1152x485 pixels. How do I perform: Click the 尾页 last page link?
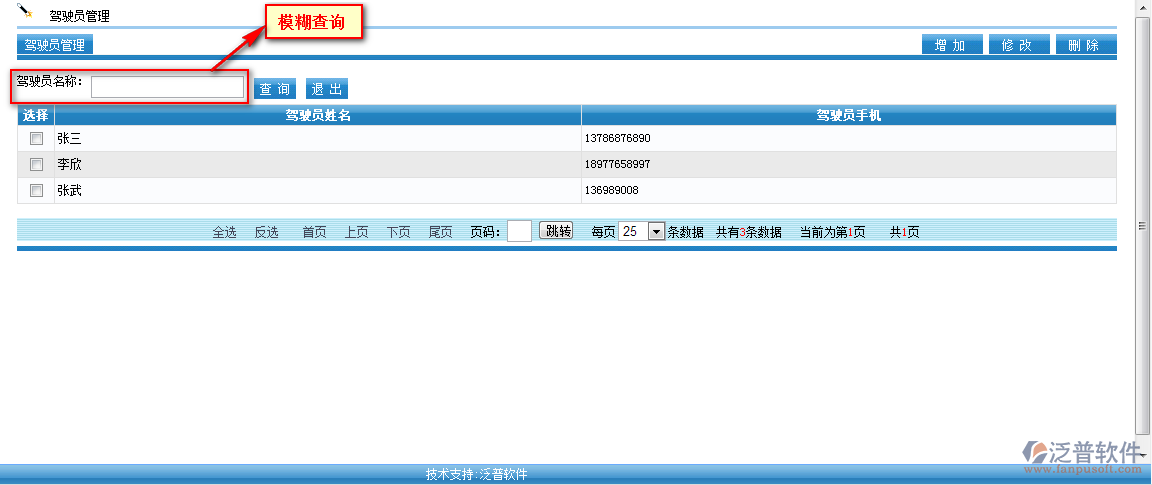(440, 232)
